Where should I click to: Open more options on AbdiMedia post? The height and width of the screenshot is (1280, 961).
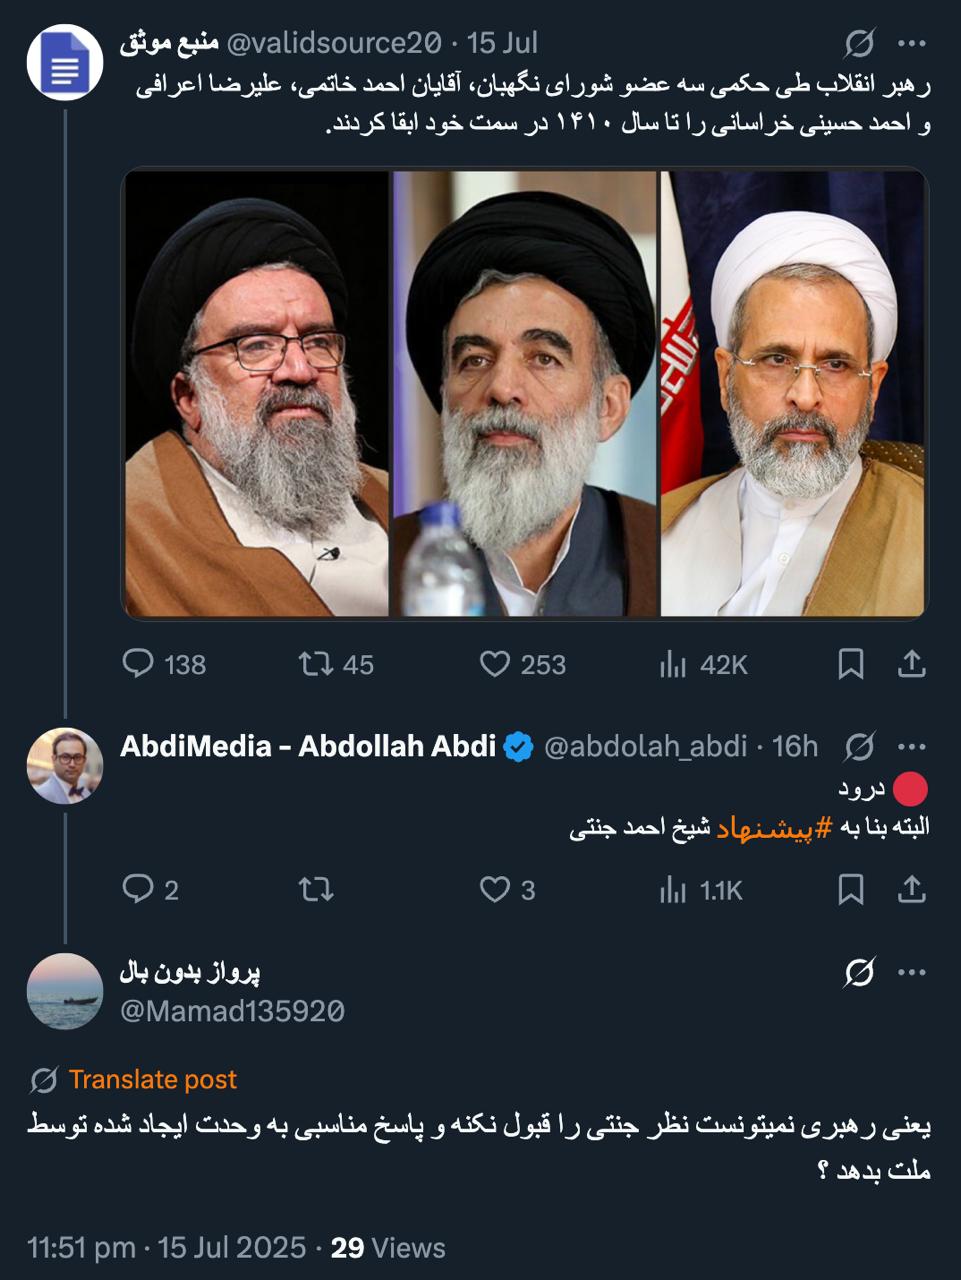point(912,746)
